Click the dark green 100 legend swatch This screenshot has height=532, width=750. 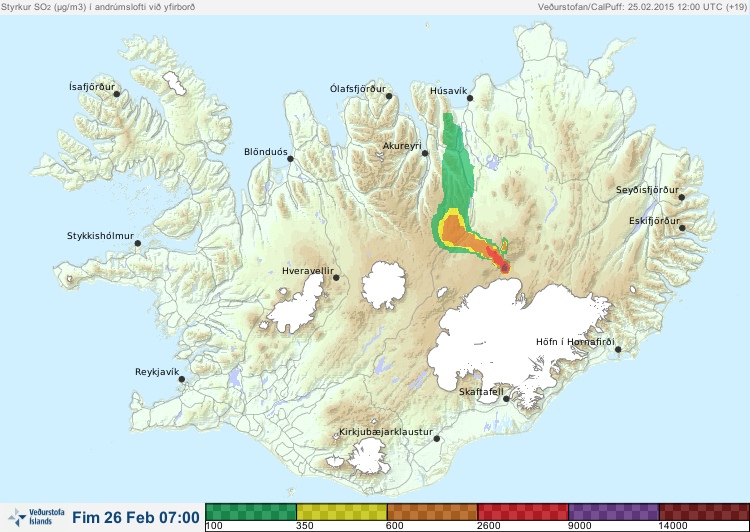coord(251,512)
